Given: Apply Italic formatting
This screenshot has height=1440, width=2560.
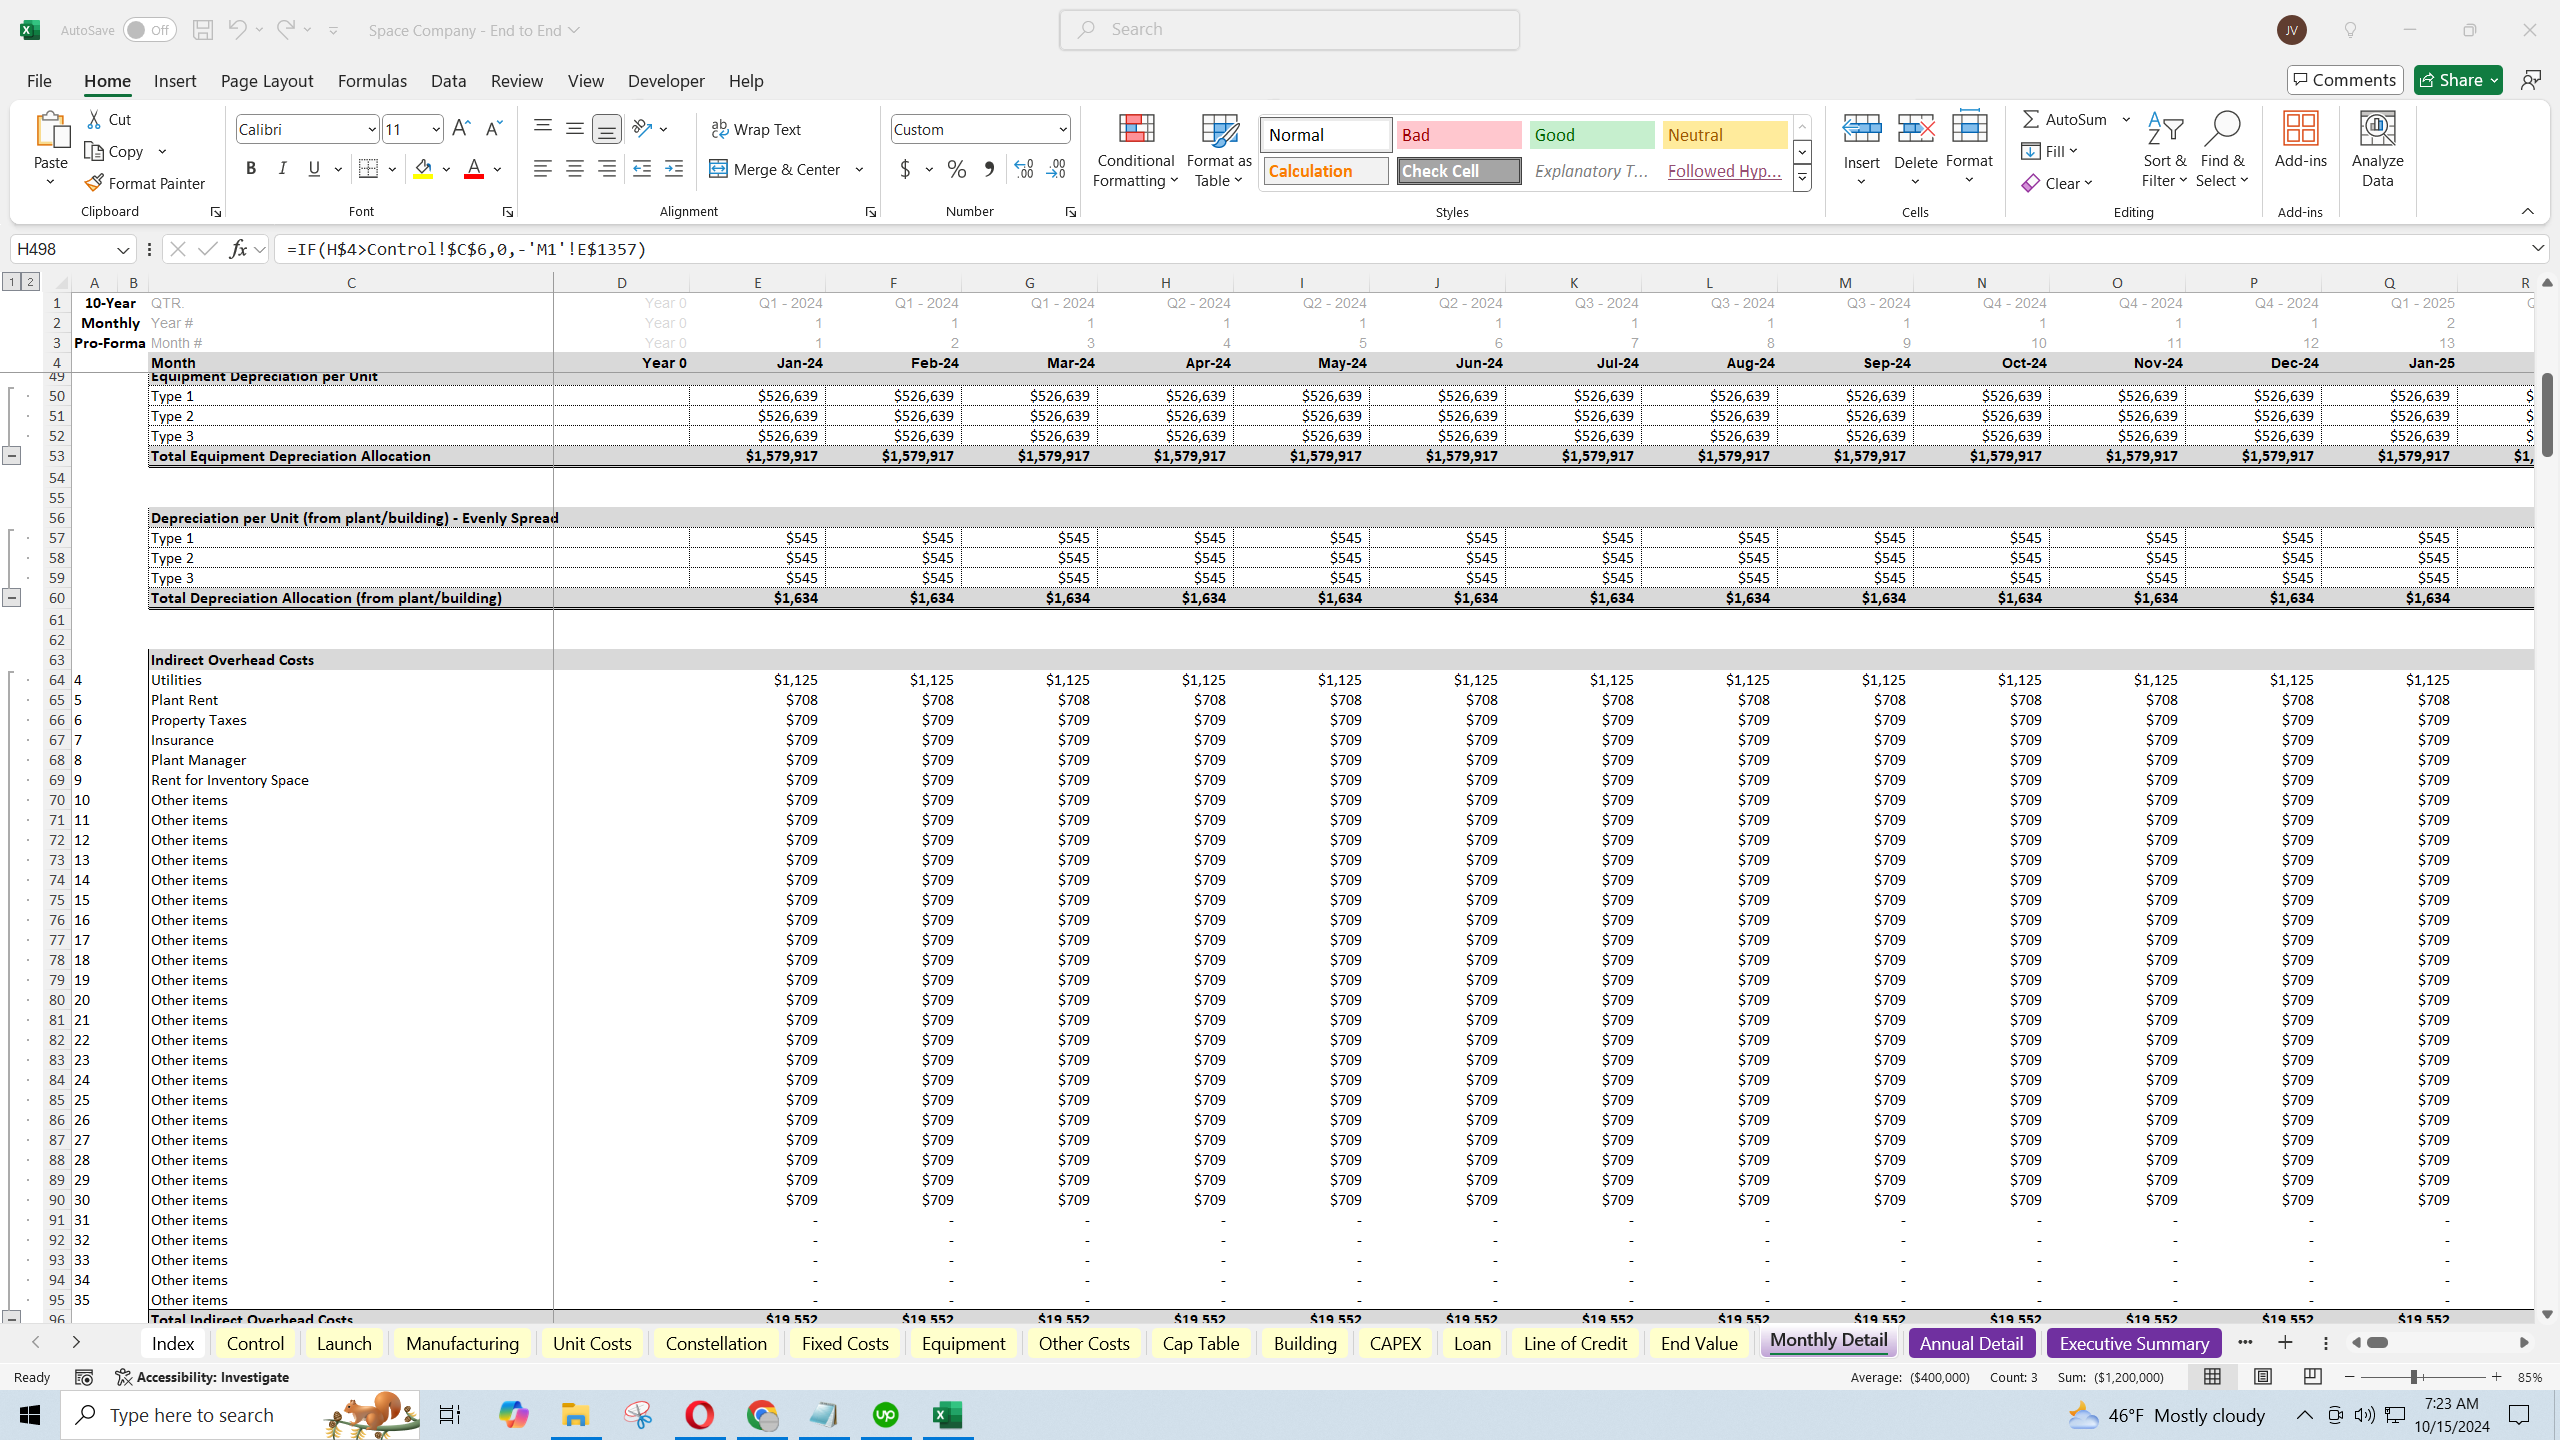Looking at the screenshot, I should [x=282, y=169].
